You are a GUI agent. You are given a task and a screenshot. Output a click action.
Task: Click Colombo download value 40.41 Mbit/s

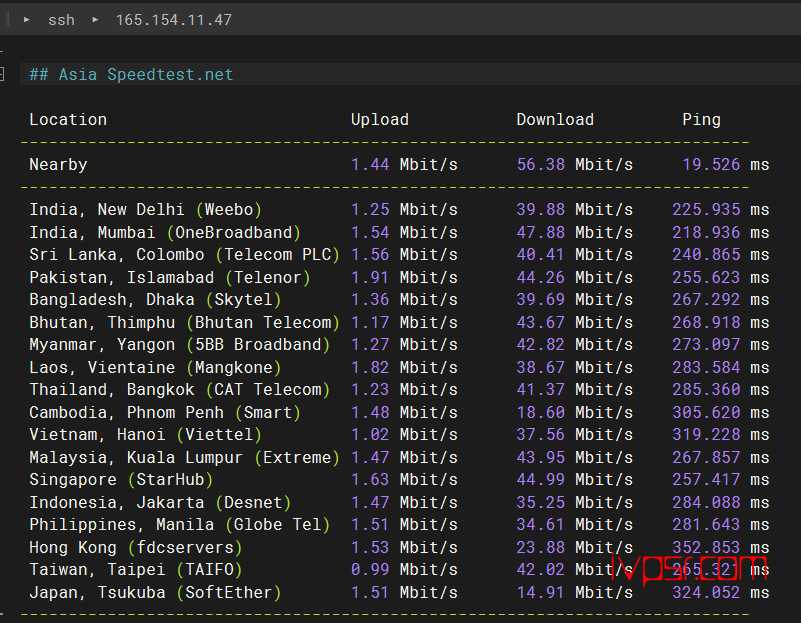(x=575, y=254)
